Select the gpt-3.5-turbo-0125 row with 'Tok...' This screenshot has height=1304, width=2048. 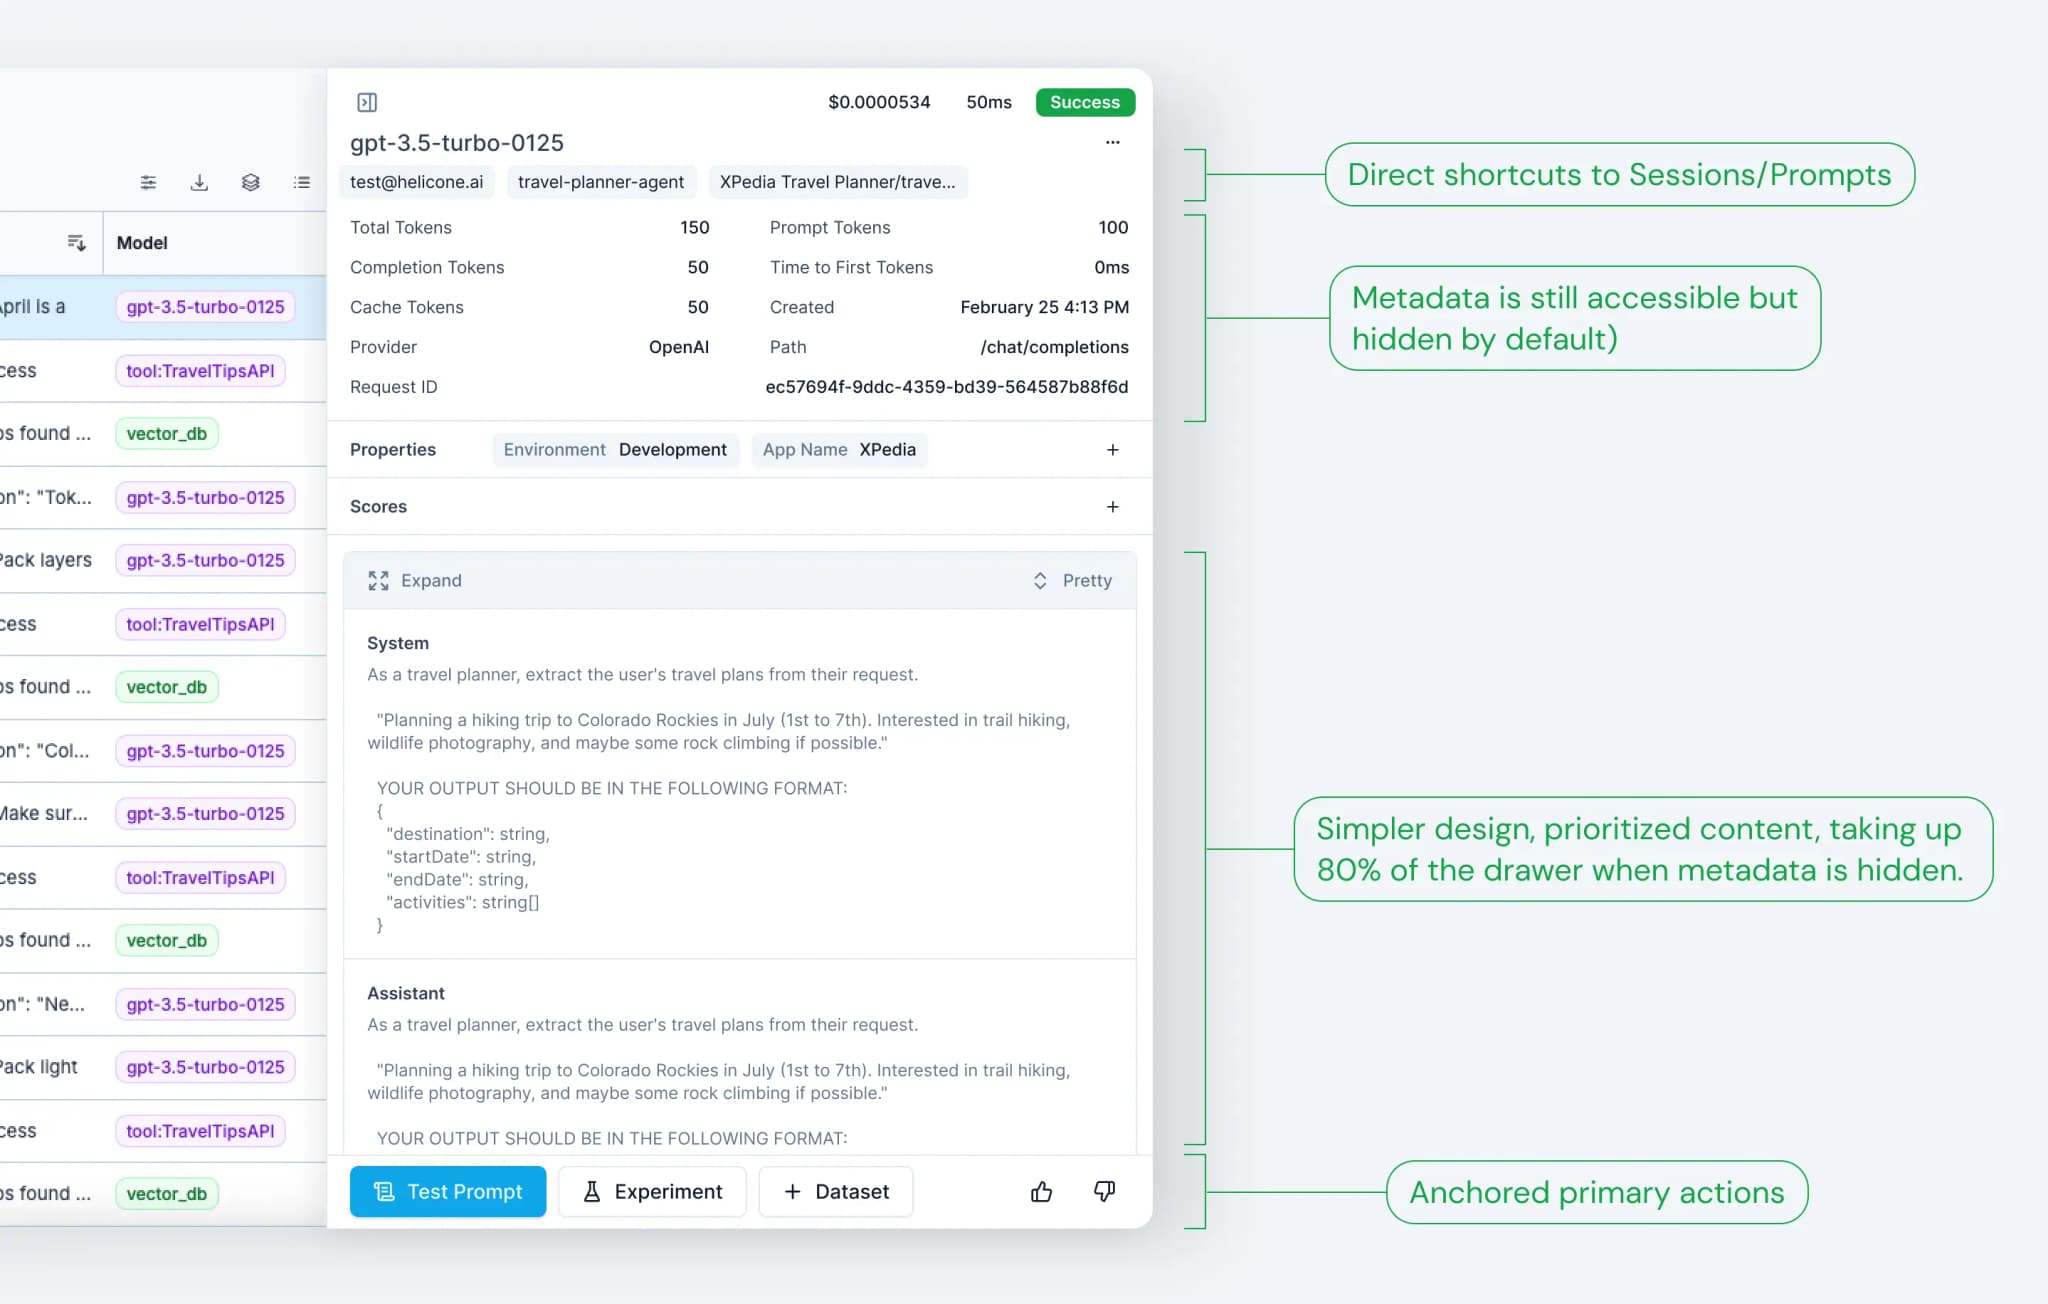(x=163, y=497)
